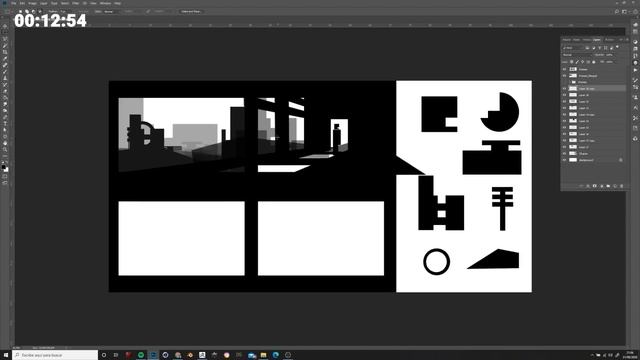The image size is (640, 360).
Task: Create new adjustment layer icon
Action: coord(602,186)
